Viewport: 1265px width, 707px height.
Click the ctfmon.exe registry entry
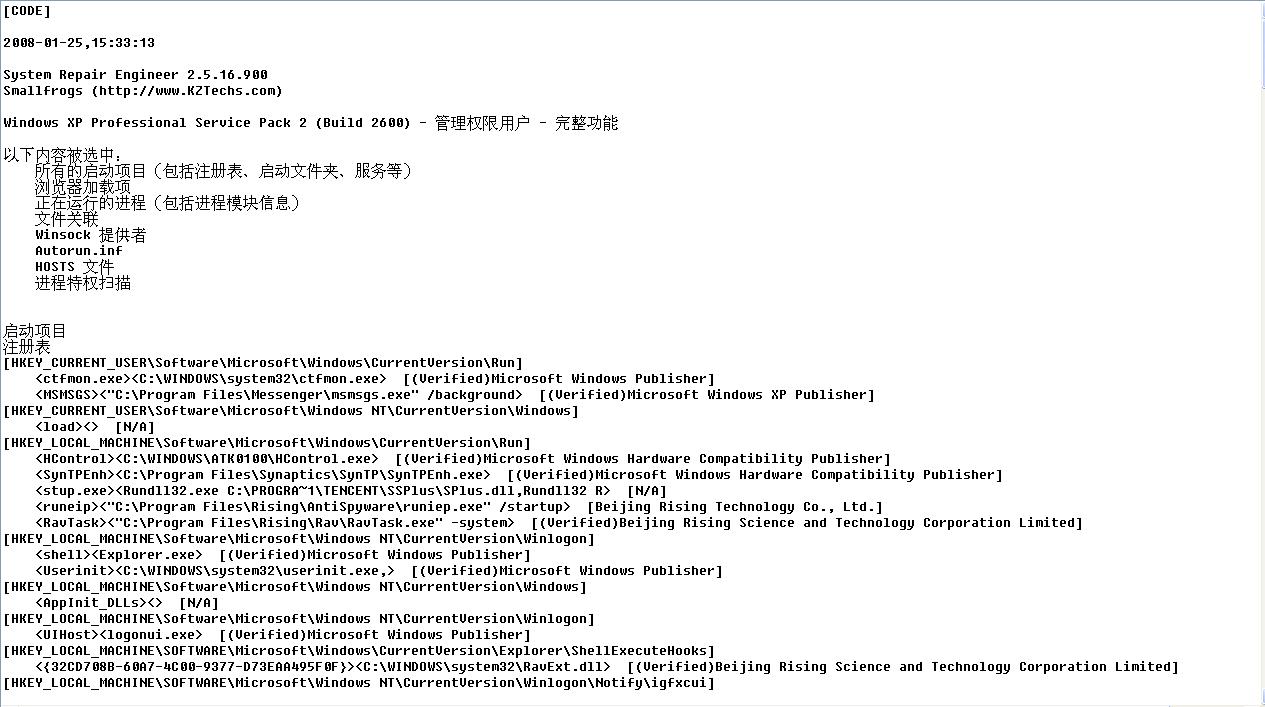375,379
